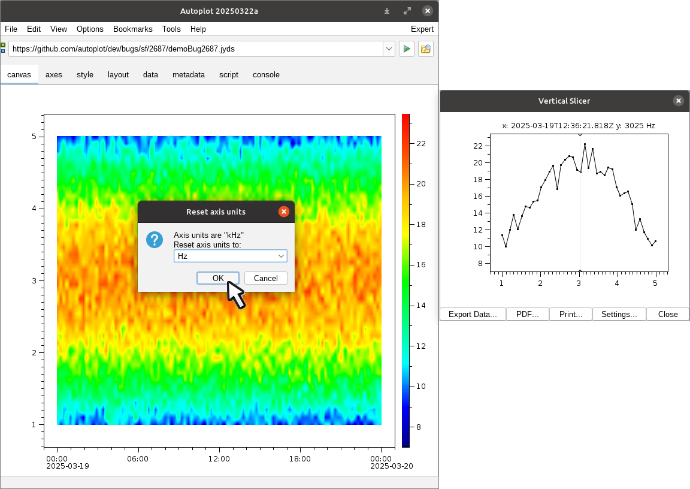The height and width of the screenshot is (489, 690).
Task: Close the Vertical Slicer window
Action: 679,101
